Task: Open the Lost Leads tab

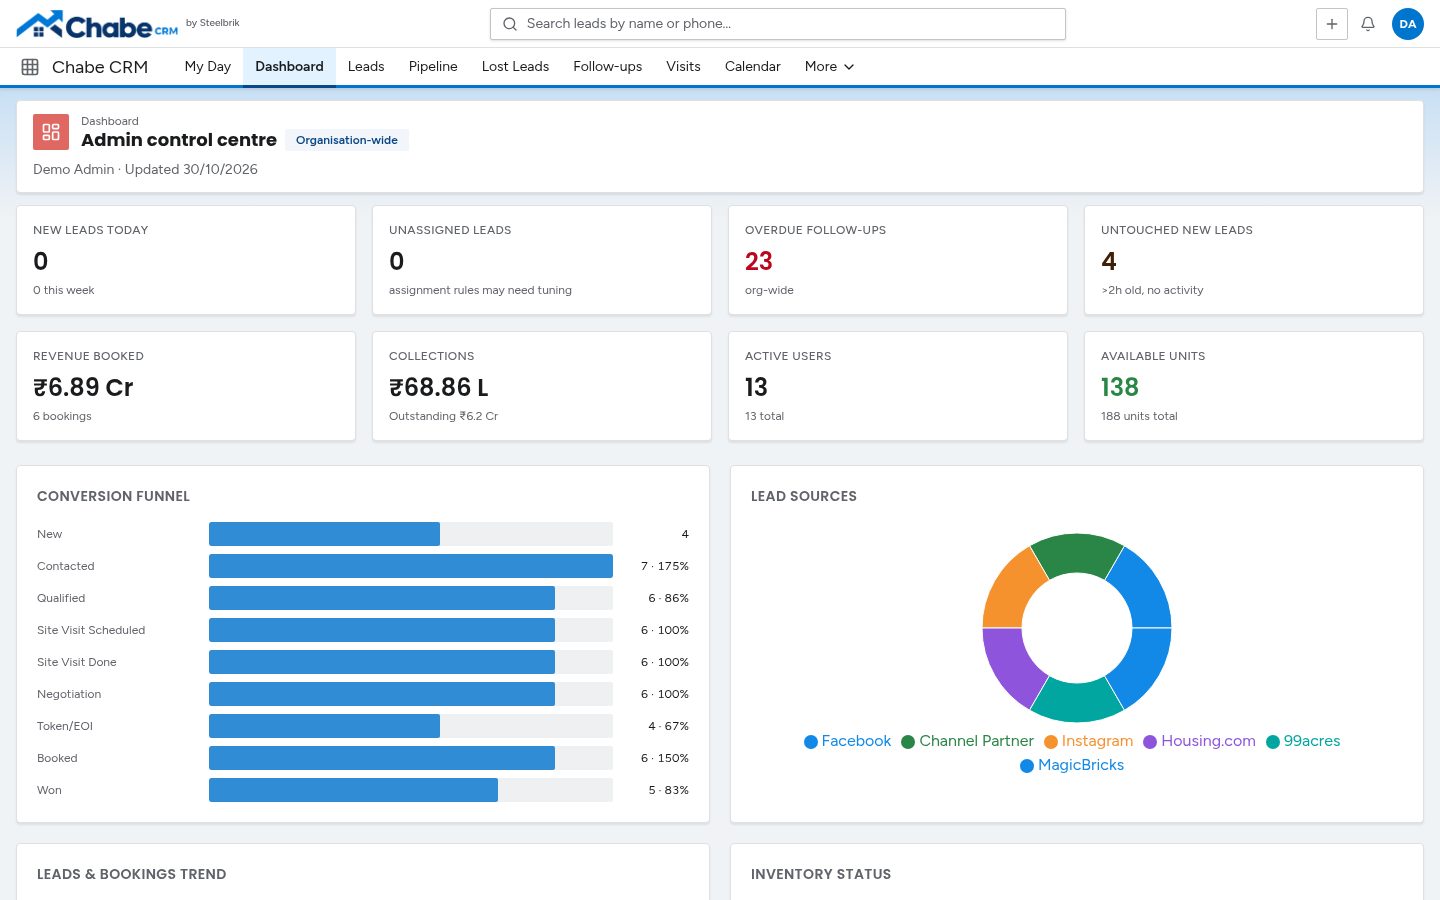Action: coord(515,67)
